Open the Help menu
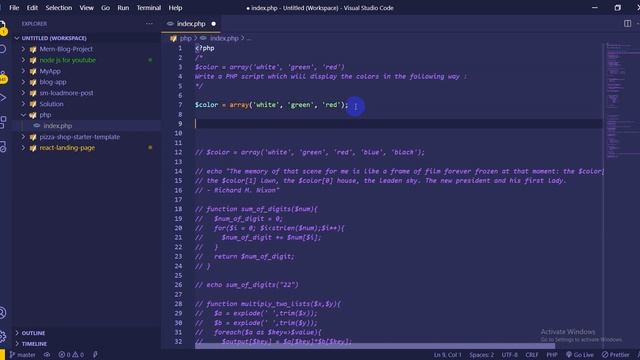Screen dimensions: 640x360 click(175, 8)
